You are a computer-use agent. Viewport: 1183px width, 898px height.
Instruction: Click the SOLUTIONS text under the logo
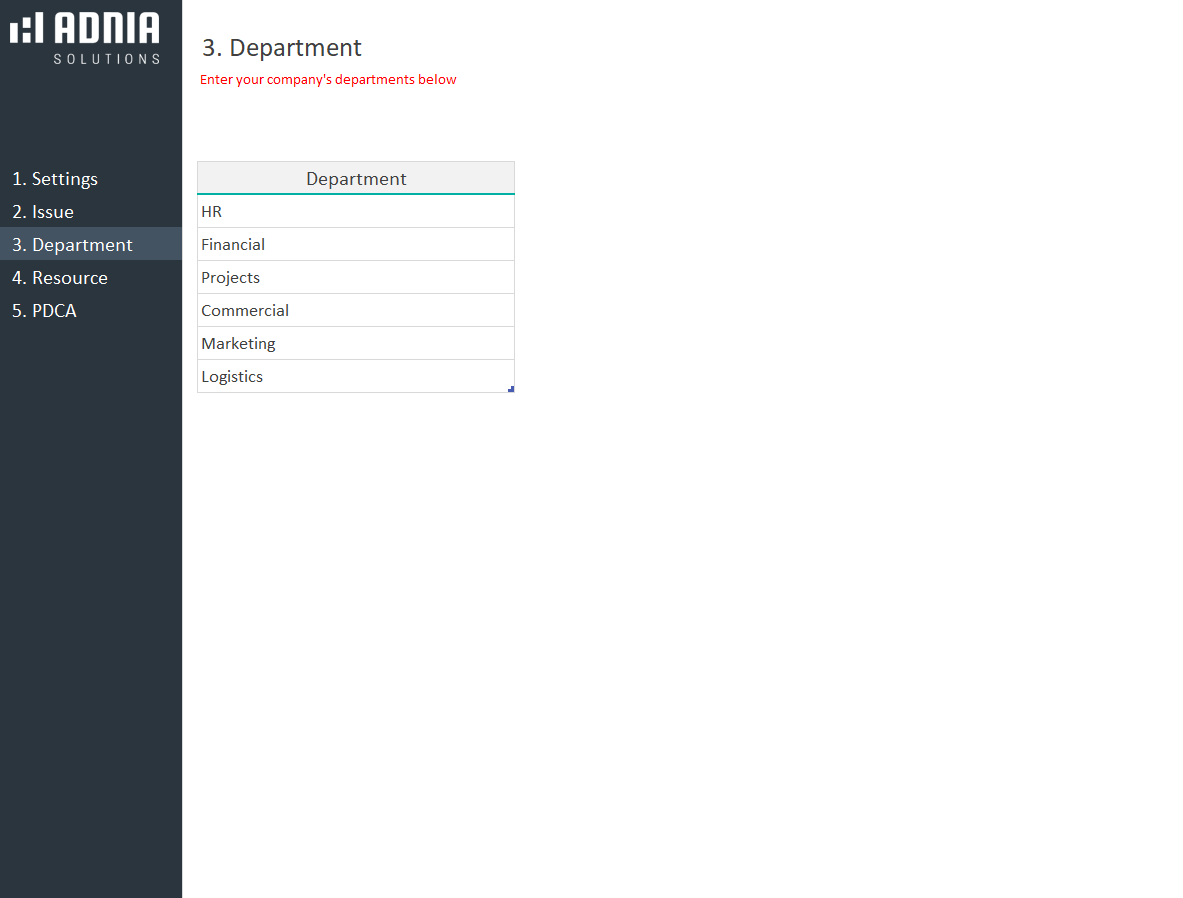click(106, 59)
